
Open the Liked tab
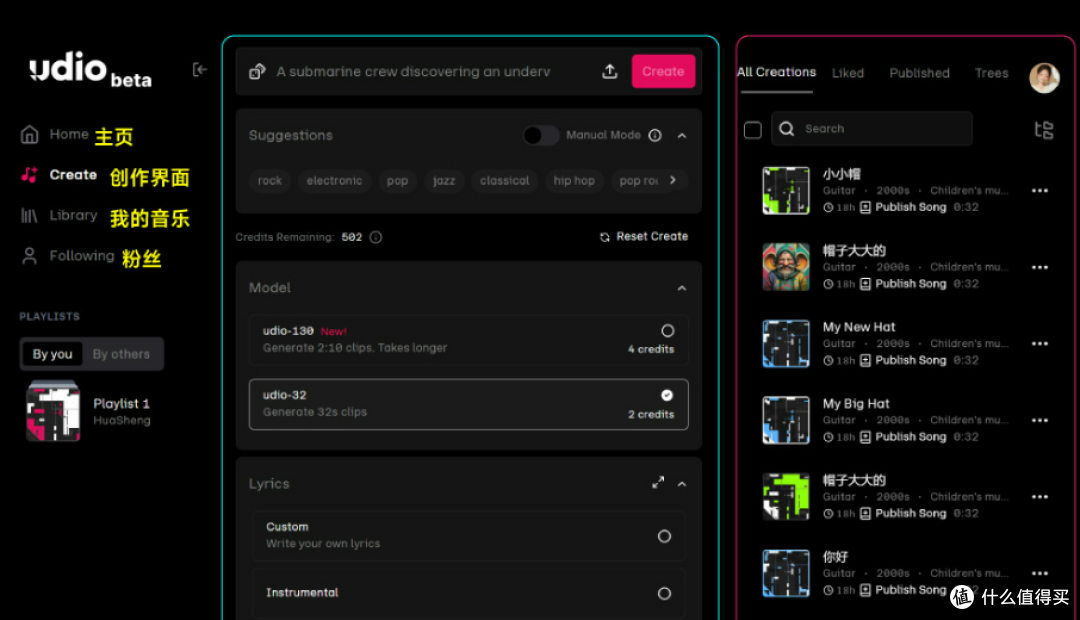click(x=848, y=73)
